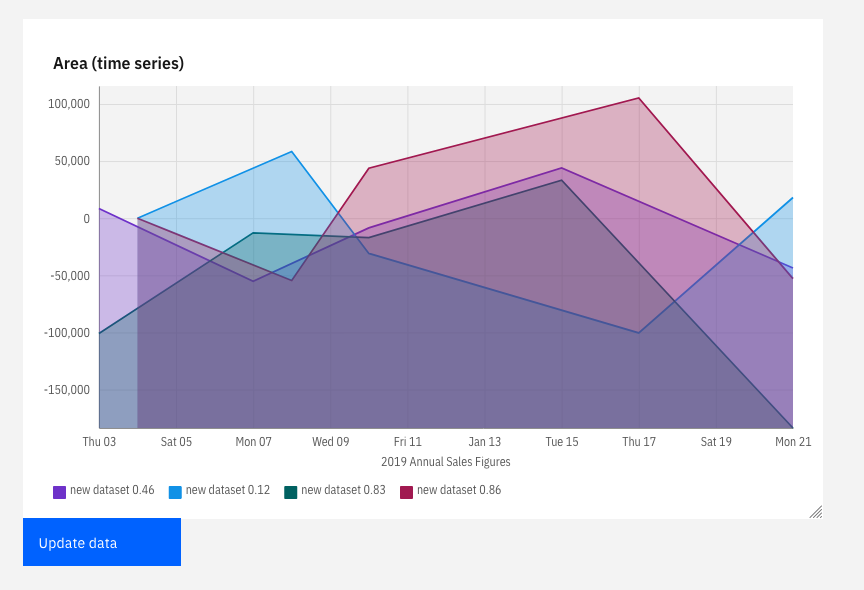Click the 'new dataset 0.86' legend label
The image size is (864, 590).
pyautogui.click(x=459, y=490)
